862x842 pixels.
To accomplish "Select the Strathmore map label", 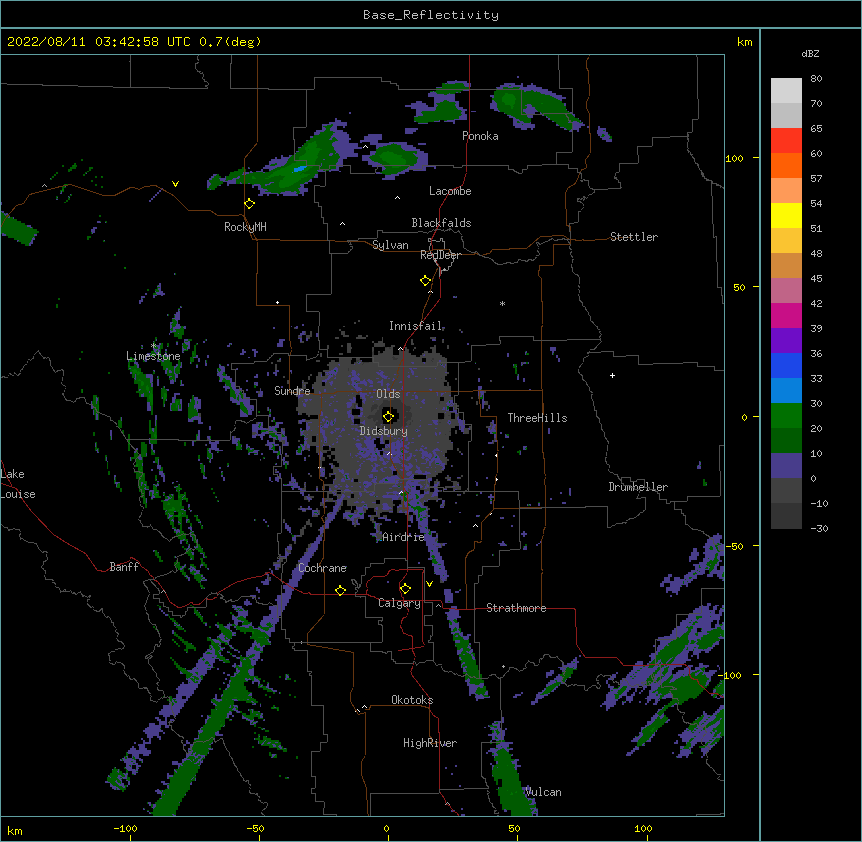I will point(516,608).
